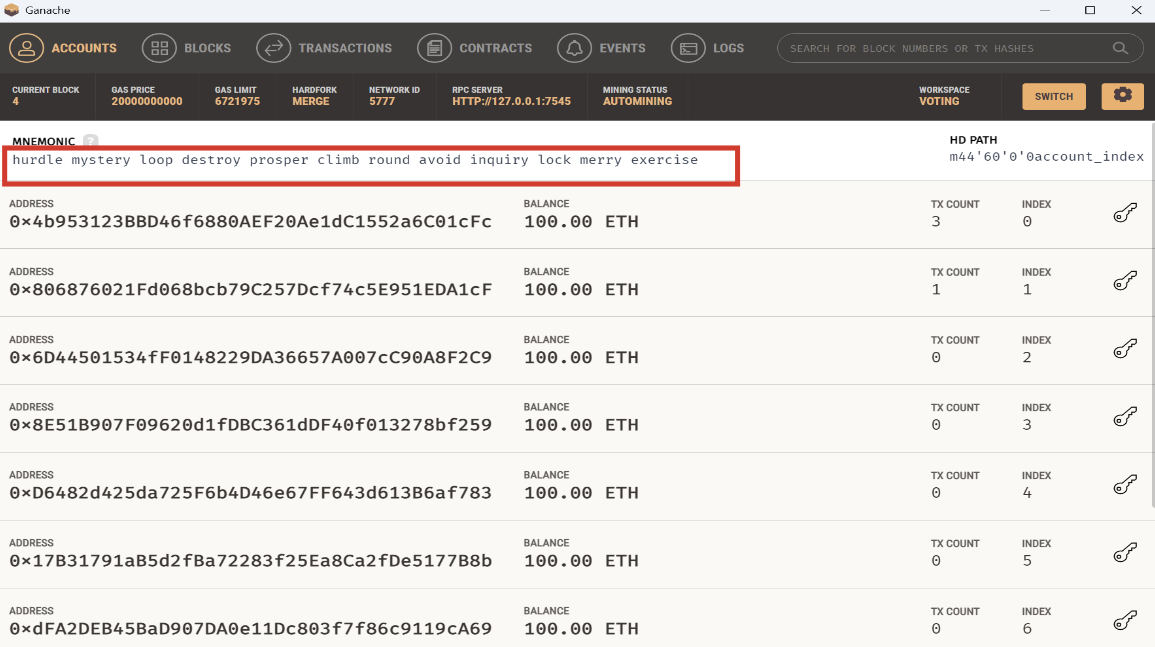This screenshot has width=1155, height=647.
Task: Click the gas price value 20000000000
Action: tap(147, 102)
